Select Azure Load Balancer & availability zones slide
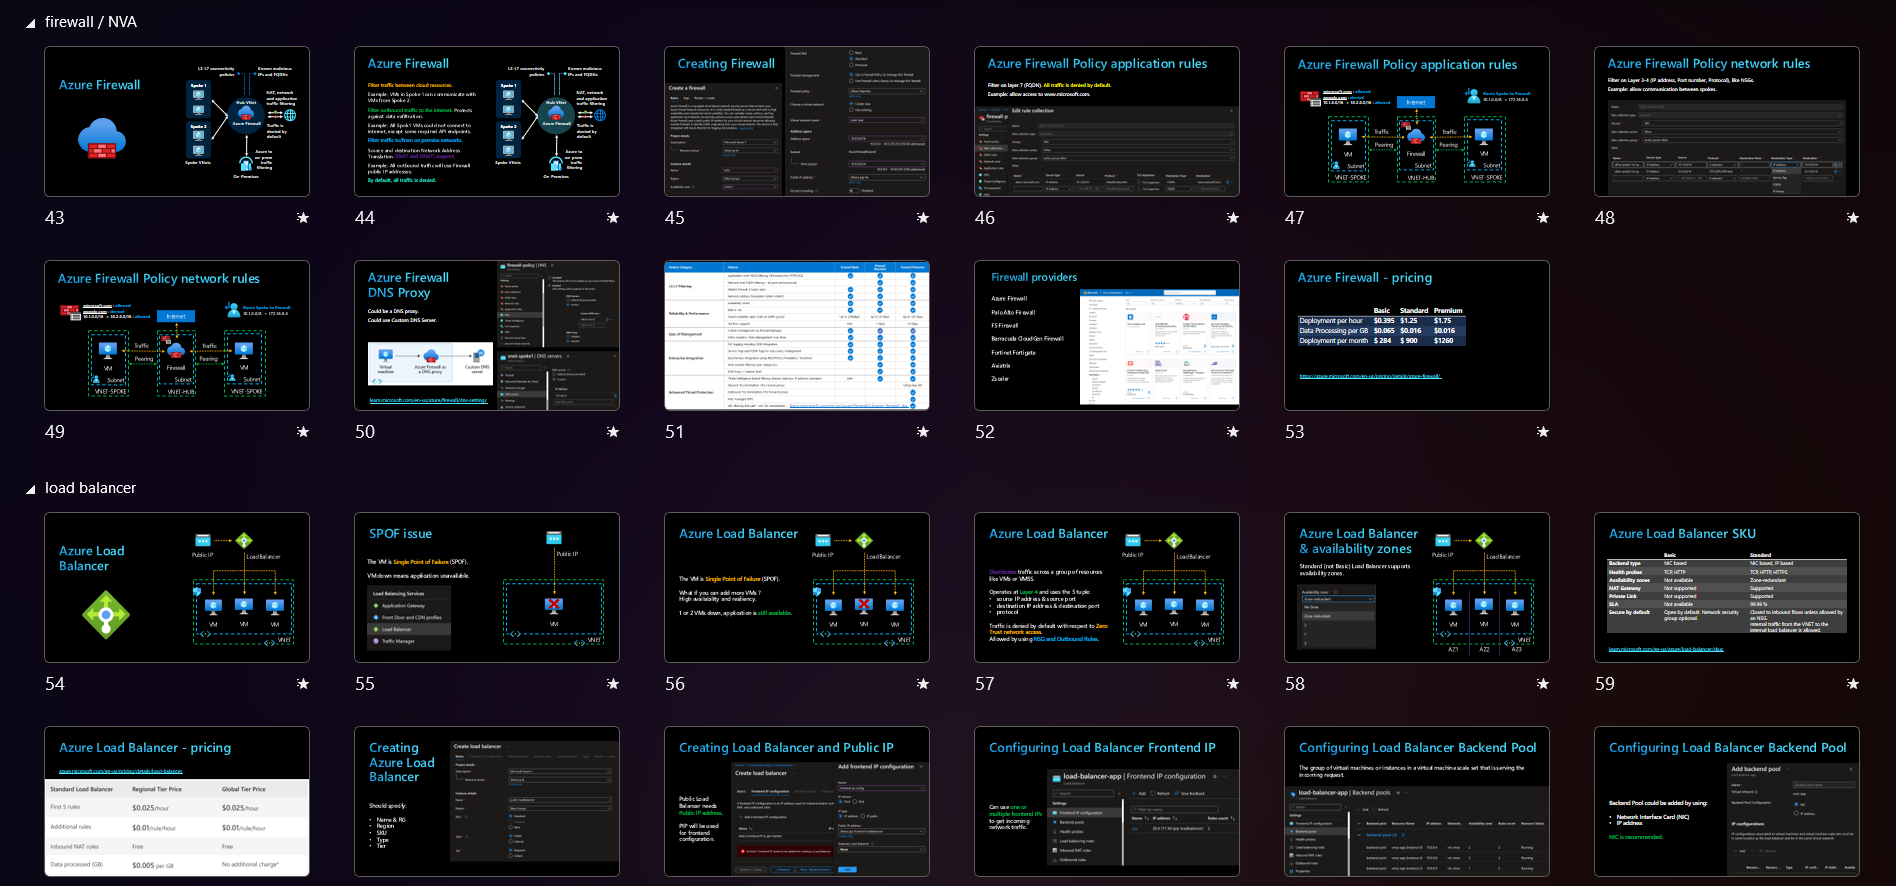Screen dimensions: 1896x886 click(x=1417, y=587)
